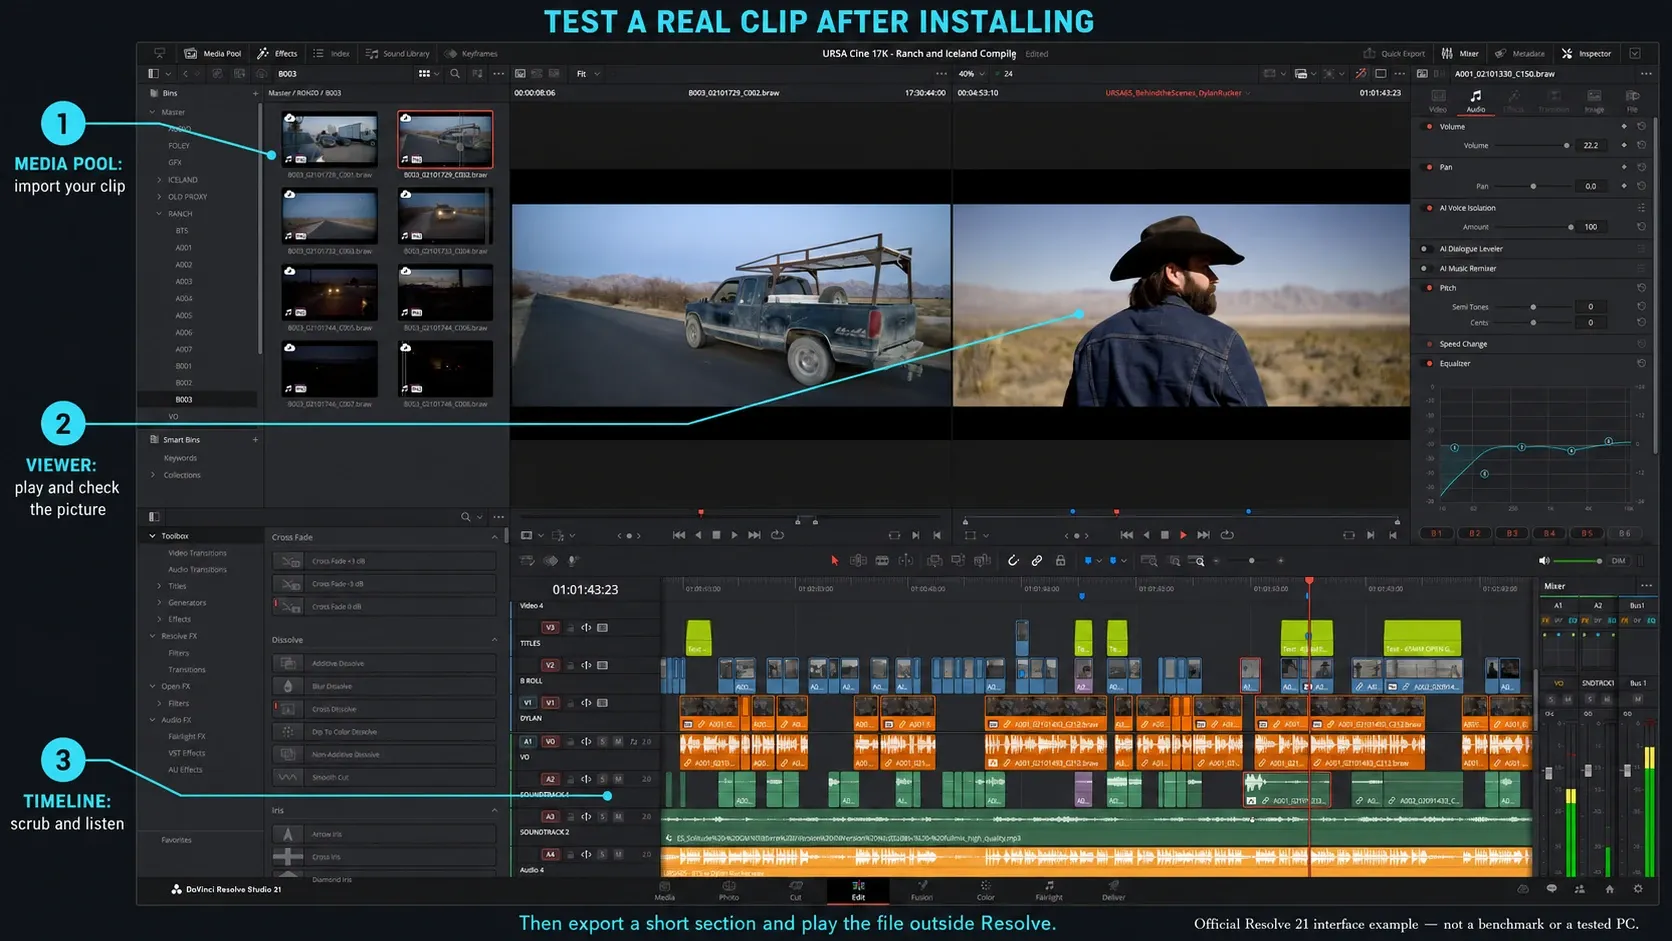Open the Effects panel button
Viewport: 1672px width, 941px height.
point(277,53)
